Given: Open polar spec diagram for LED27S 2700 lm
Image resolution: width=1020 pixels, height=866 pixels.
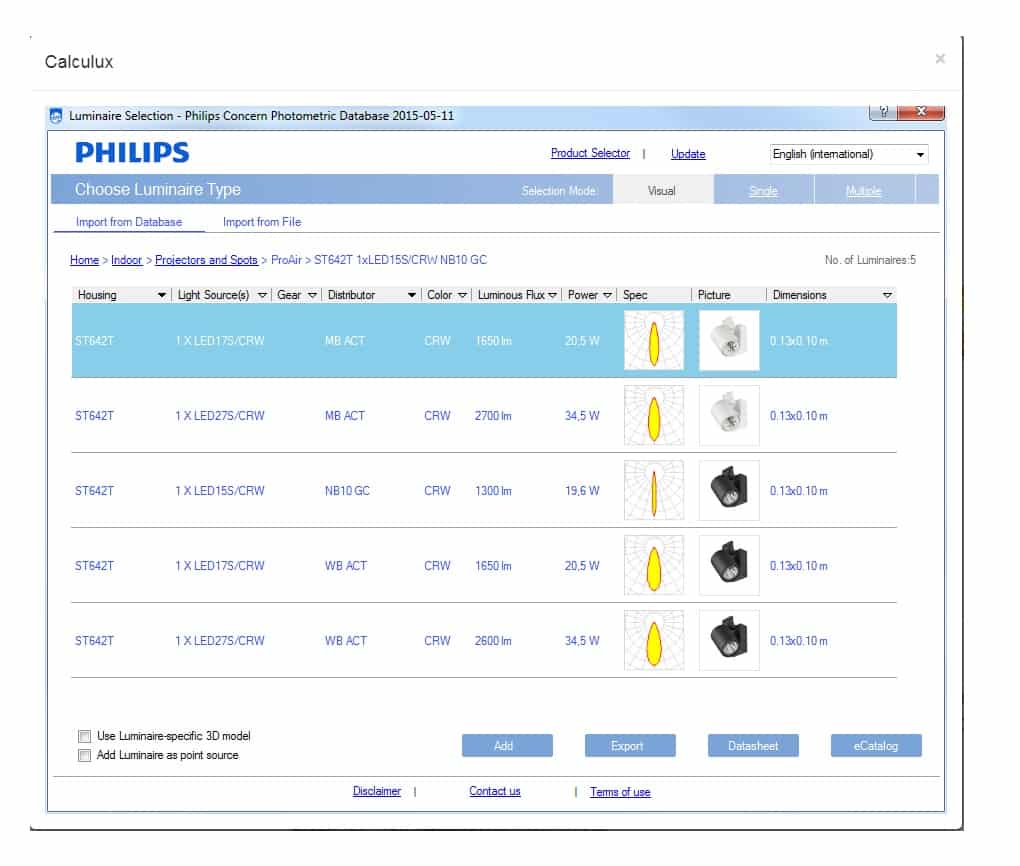Looking at the screenshot, I should coord(653,415).
